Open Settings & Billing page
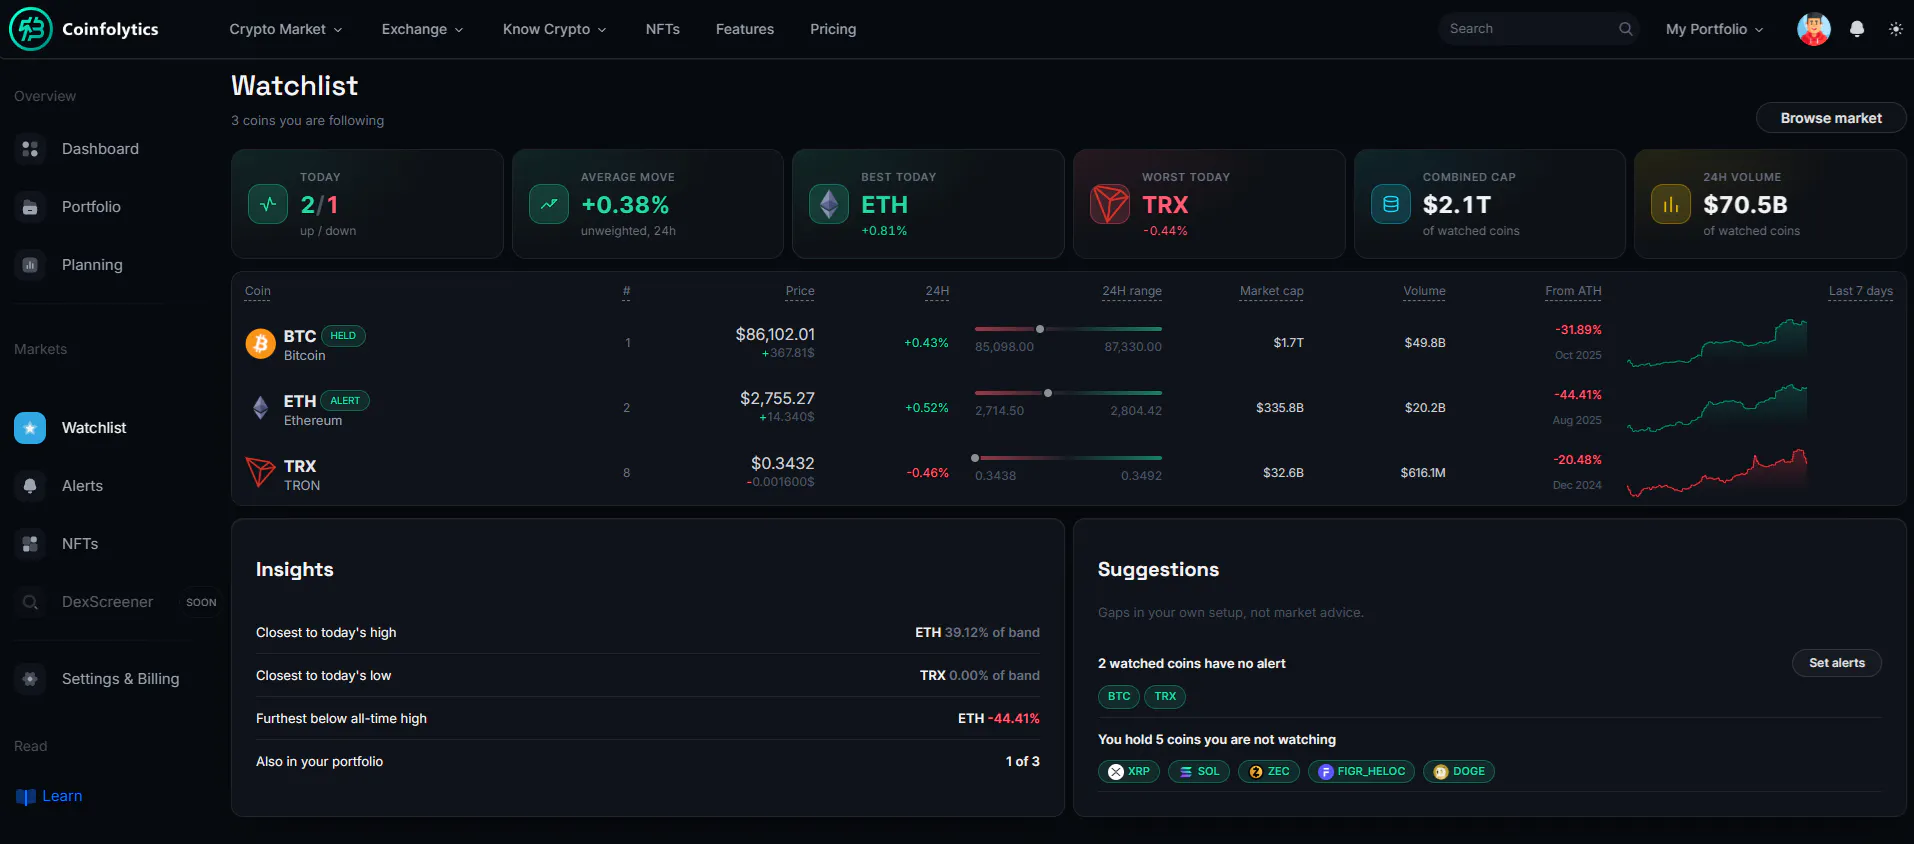This screenshot has height=844, width=1914. pos(120,679)
